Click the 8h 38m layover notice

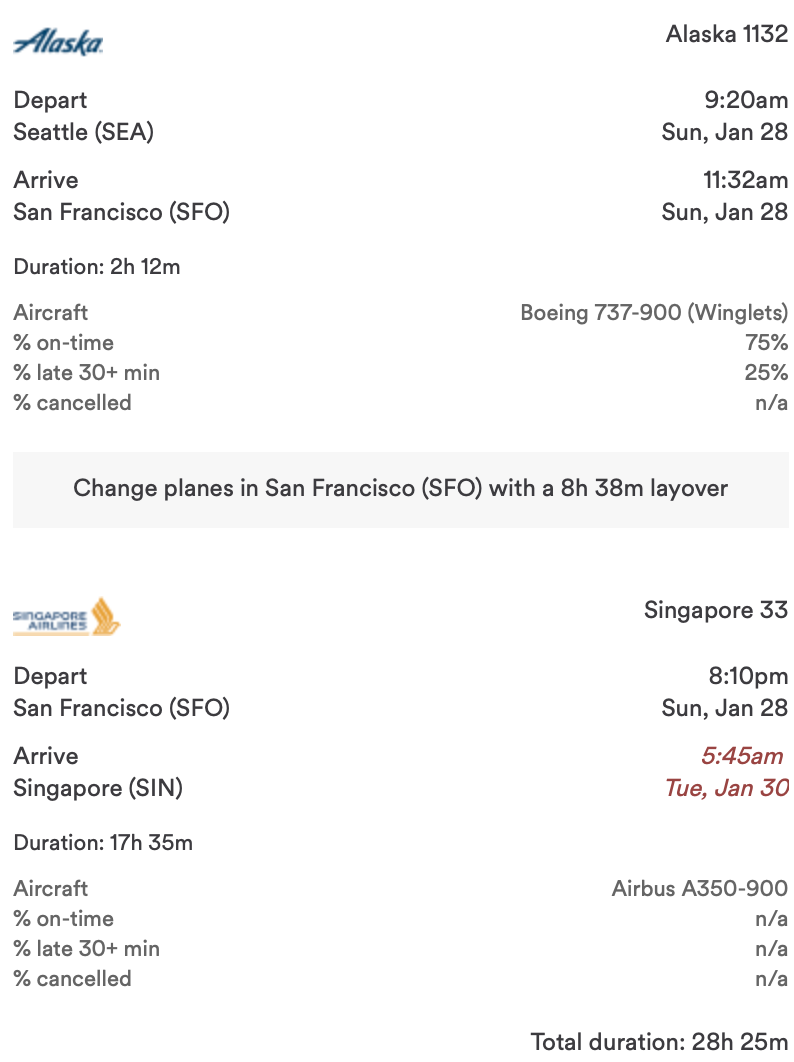click(x=400, y=488)
